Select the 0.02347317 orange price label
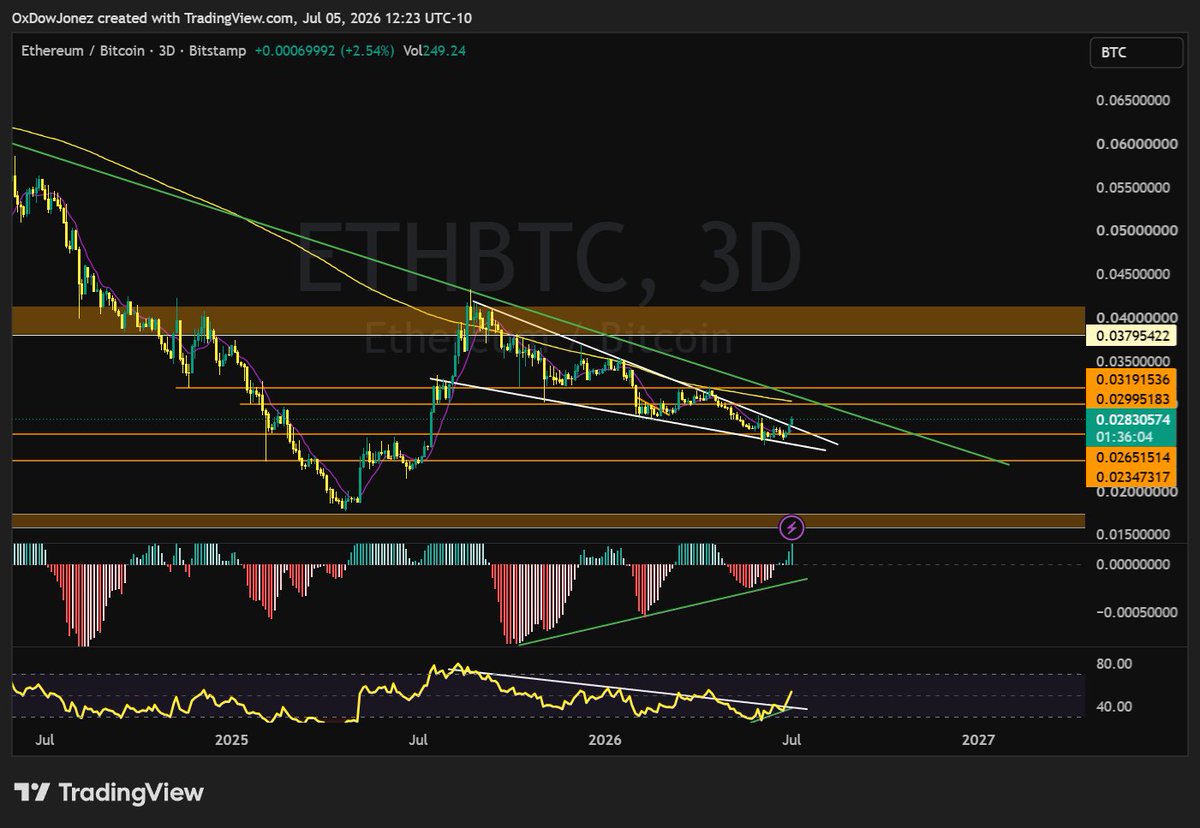 pos(1131,477)
